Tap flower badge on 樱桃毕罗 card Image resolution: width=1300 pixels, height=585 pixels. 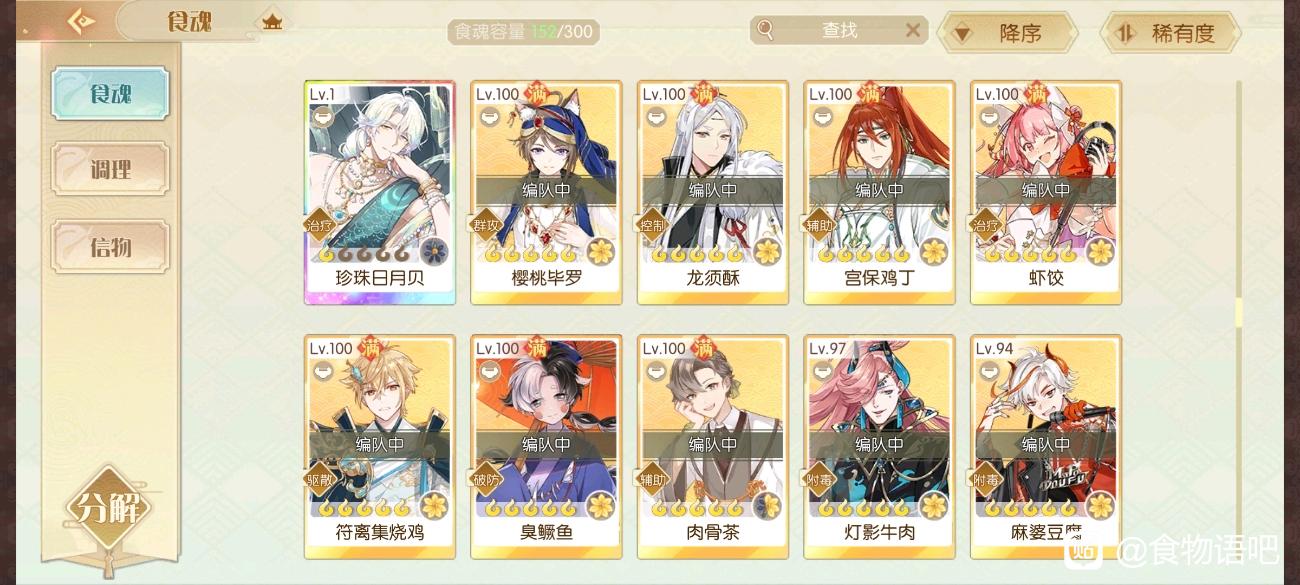(600, 251)
